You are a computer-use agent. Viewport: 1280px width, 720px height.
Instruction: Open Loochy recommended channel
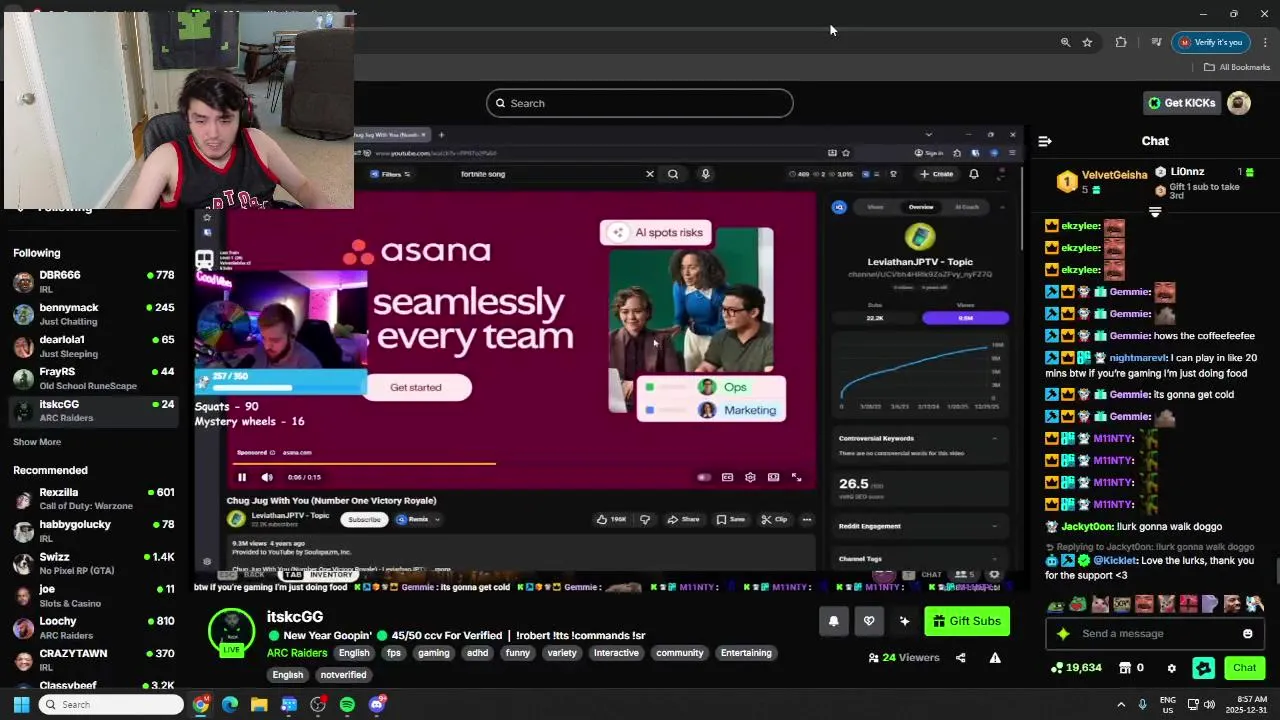coord(94,628)
